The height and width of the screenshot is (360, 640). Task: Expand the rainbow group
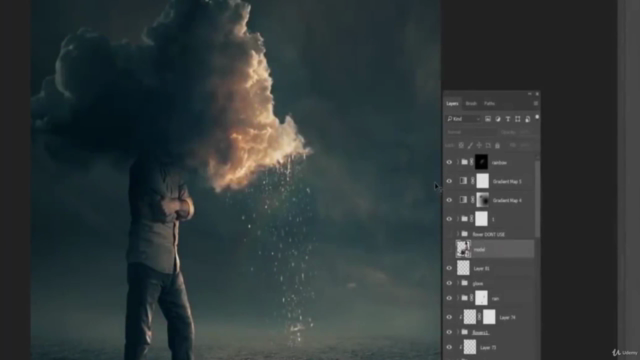tap(458, 162)
